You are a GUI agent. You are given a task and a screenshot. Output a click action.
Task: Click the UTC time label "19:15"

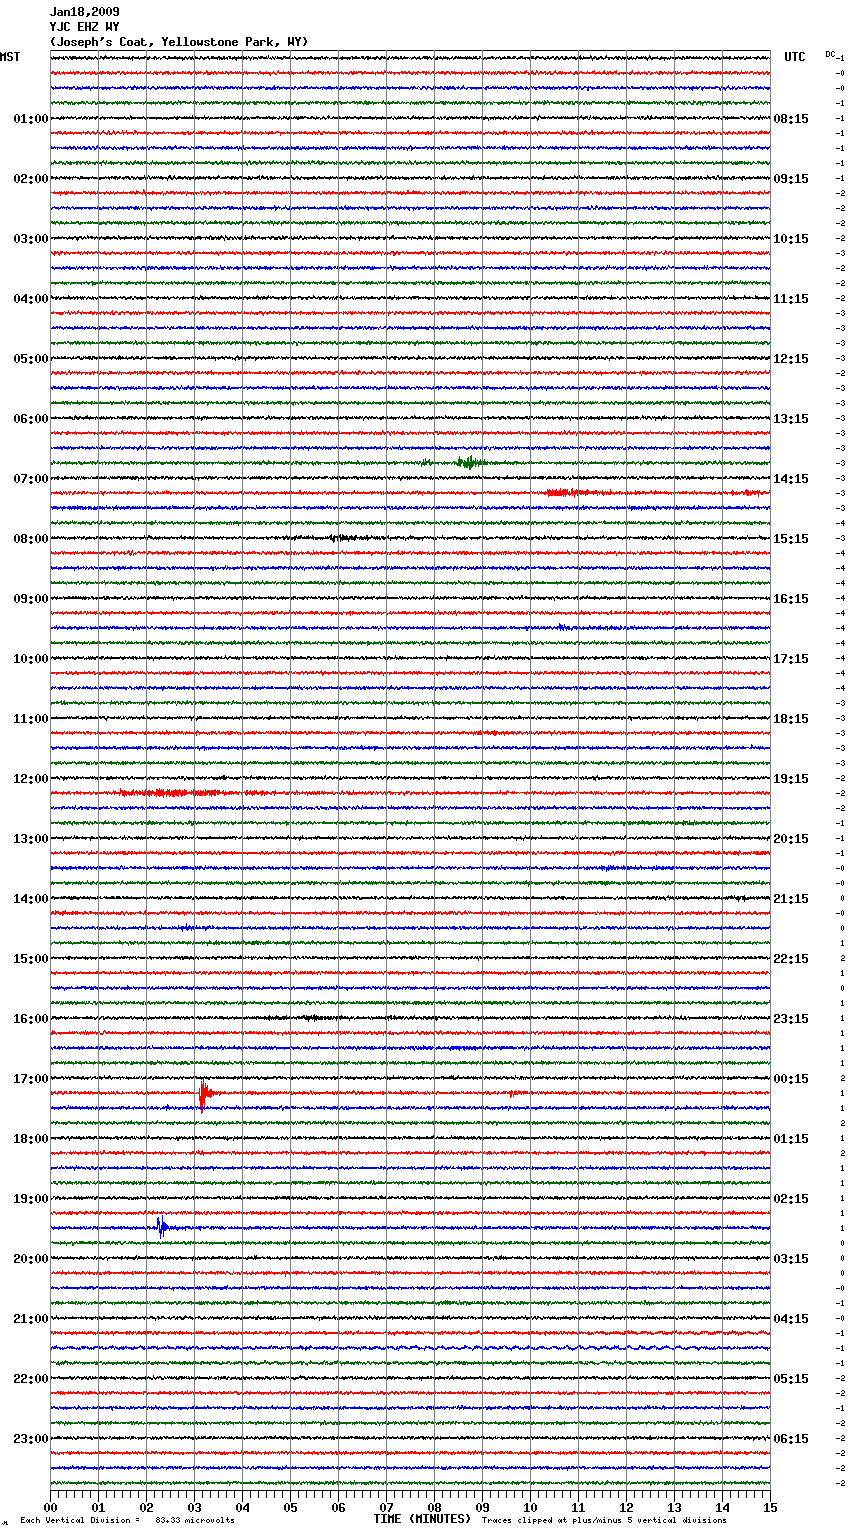tap(791, 779)
